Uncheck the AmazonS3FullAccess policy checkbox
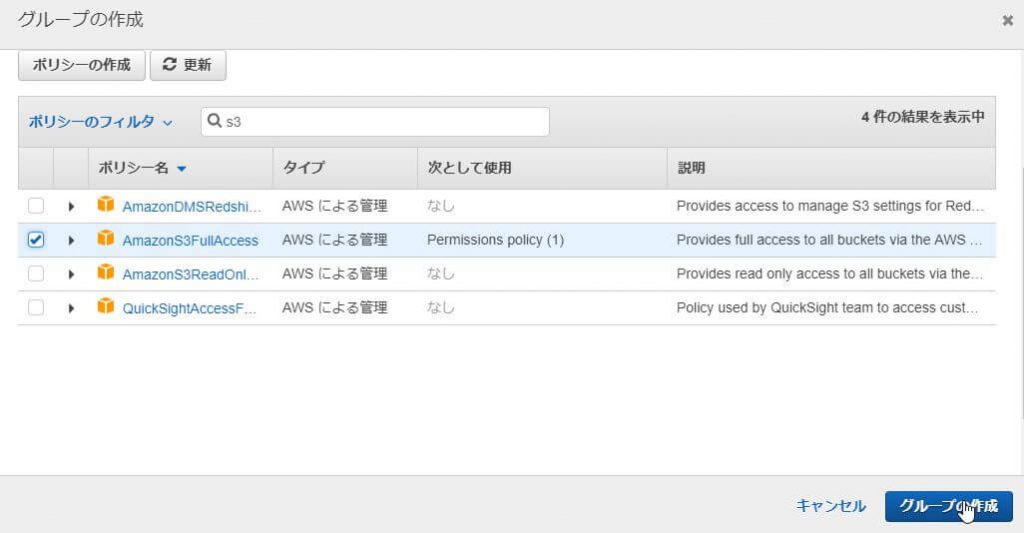Viewport: 1024px width, 533px height. [36, 240]
